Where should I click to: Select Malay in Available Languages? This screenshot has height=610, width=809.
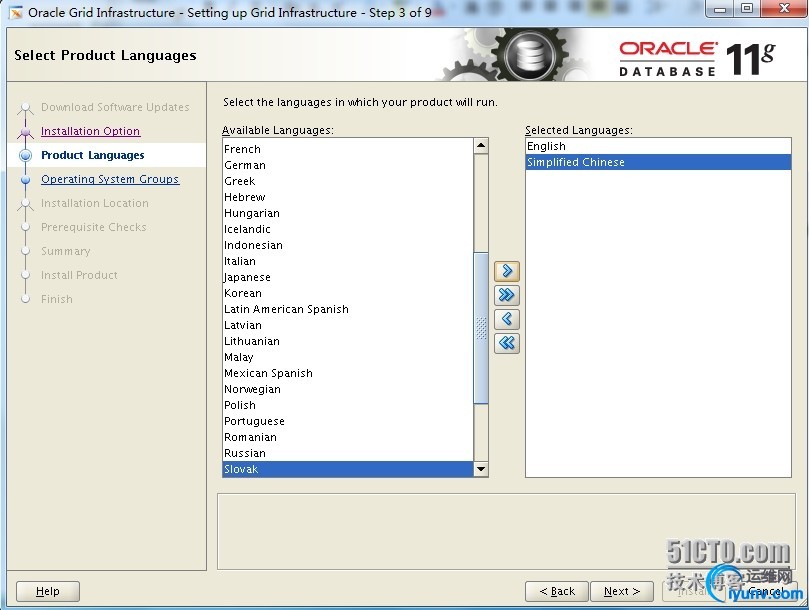point(348,357)
